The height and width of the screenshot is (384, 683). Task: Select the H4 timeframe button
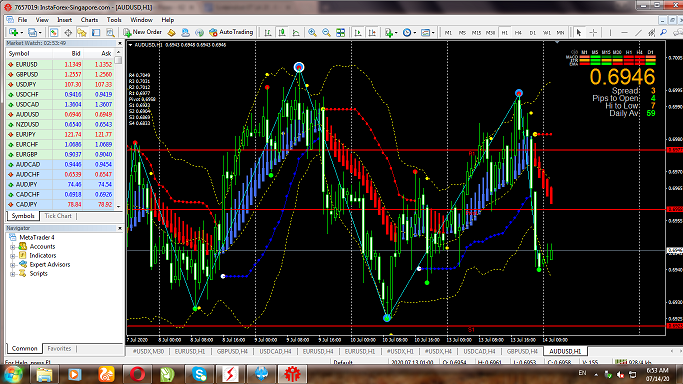coord(518,32)
